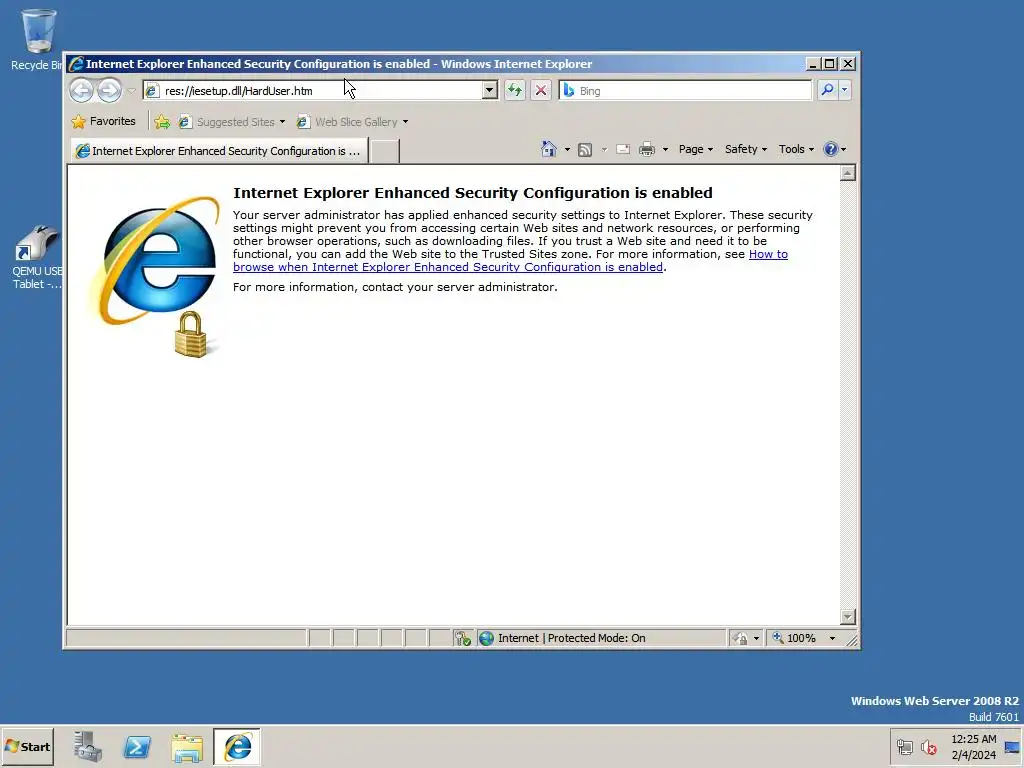1024x768 pixels.
Task: Click the Internet Explorer title bar icon
Action: tap(76, 63)
